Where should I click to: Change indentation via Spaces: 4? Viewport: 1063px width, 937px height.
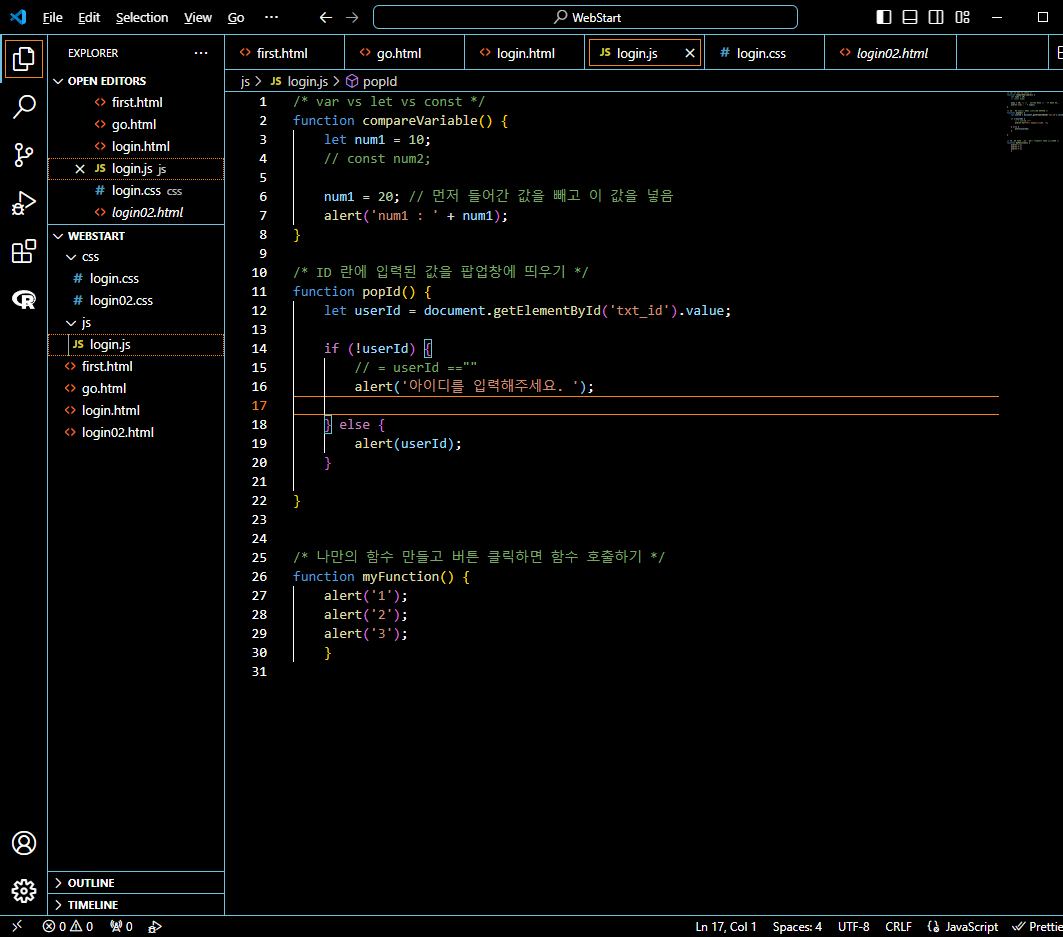click(797, 926)
